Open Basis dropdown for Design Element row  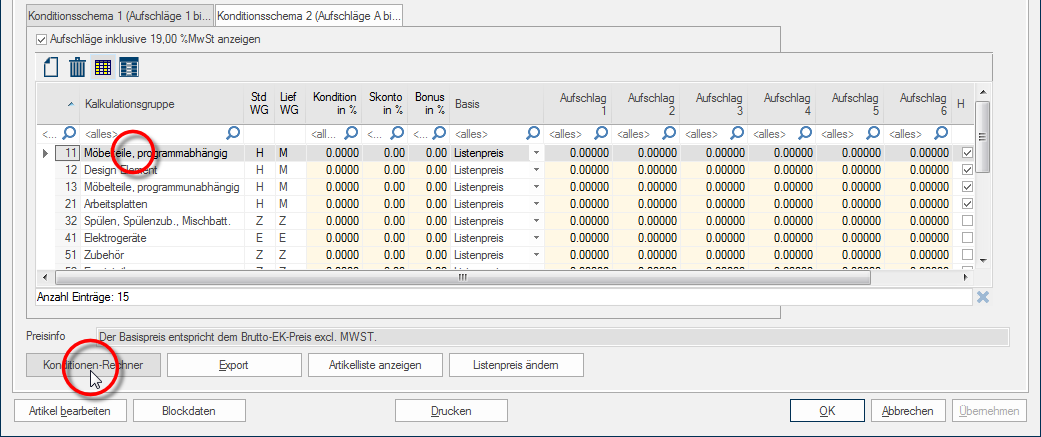[x=536, y=170]
